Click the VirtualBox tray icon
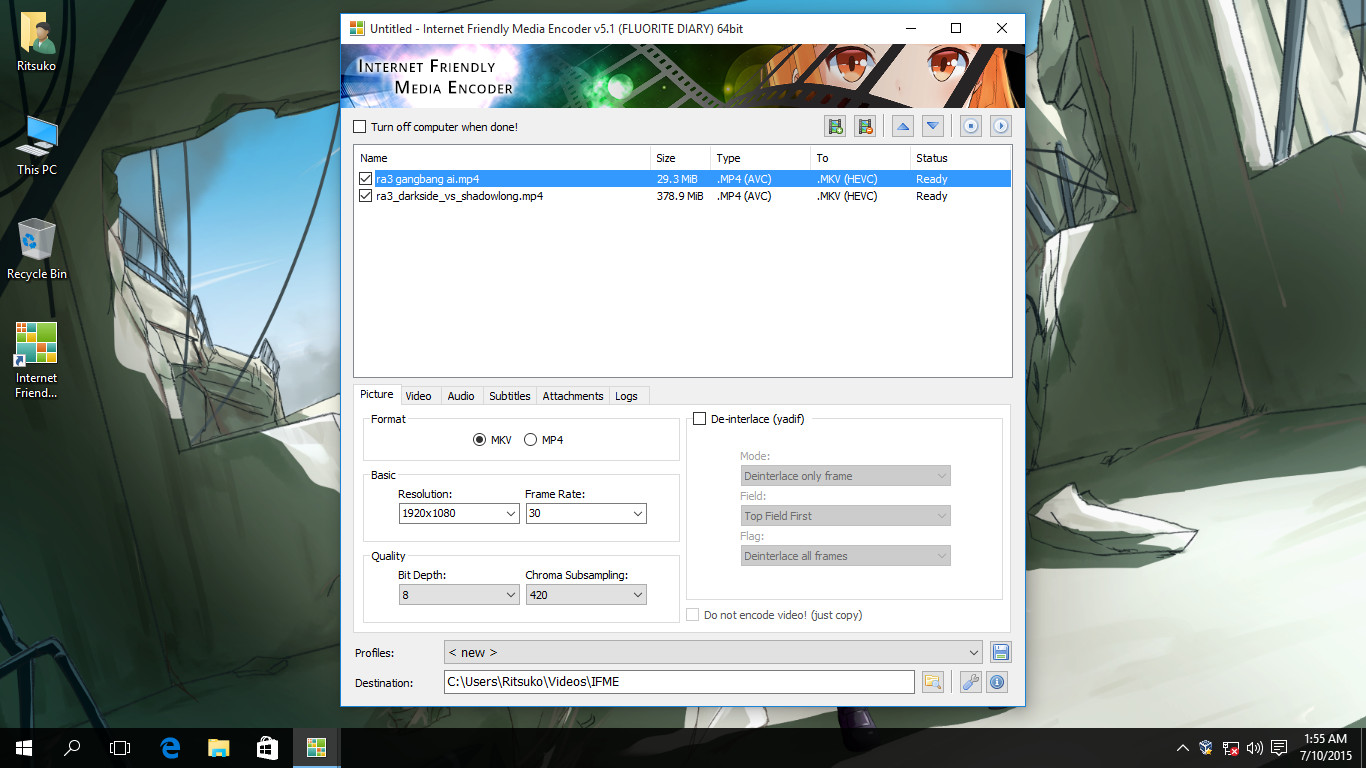This screenshot has height=768, width=1366. coord(1207,748)
